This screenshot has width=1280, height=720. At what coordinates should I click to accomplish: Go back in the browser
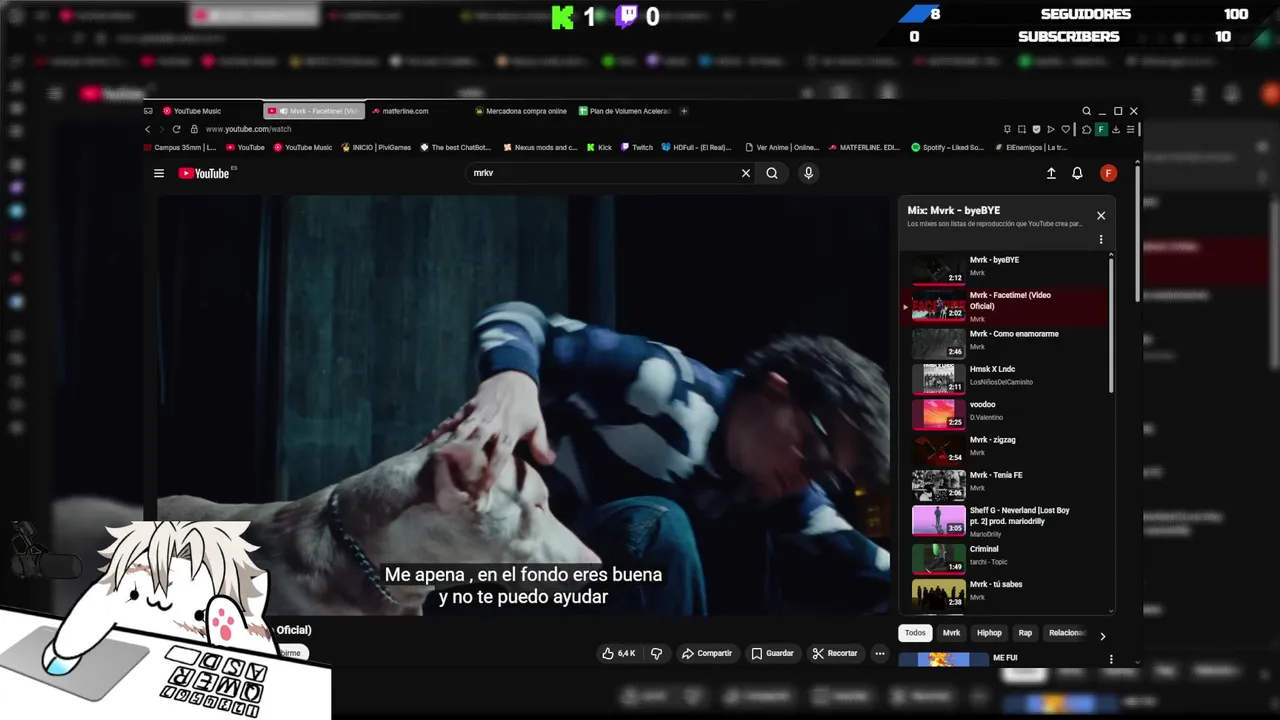tap(148, 129)
